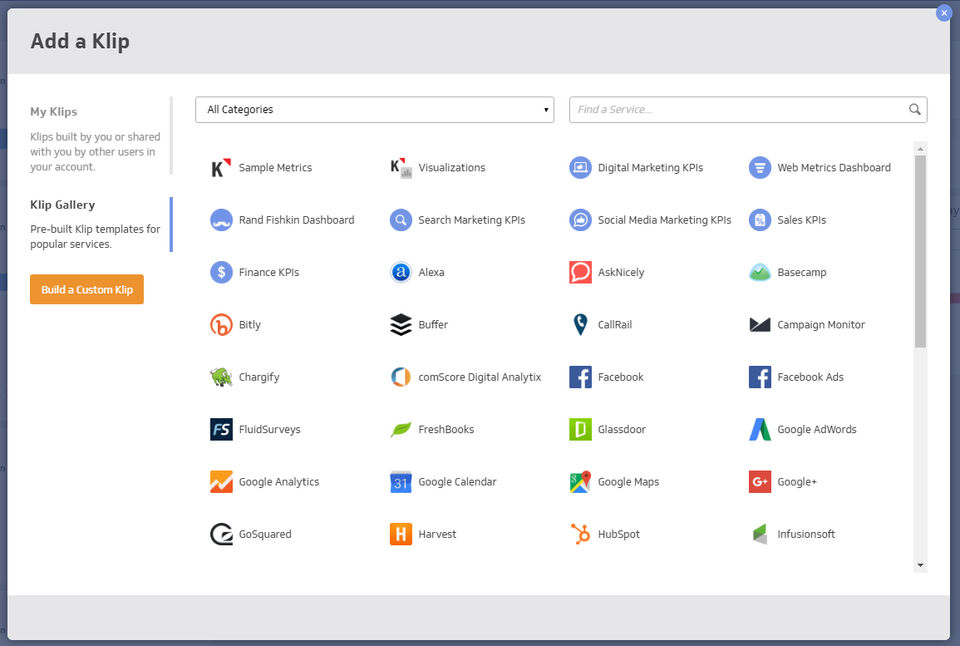
Task: Click the Alexa text label
Action: [432, 272]
